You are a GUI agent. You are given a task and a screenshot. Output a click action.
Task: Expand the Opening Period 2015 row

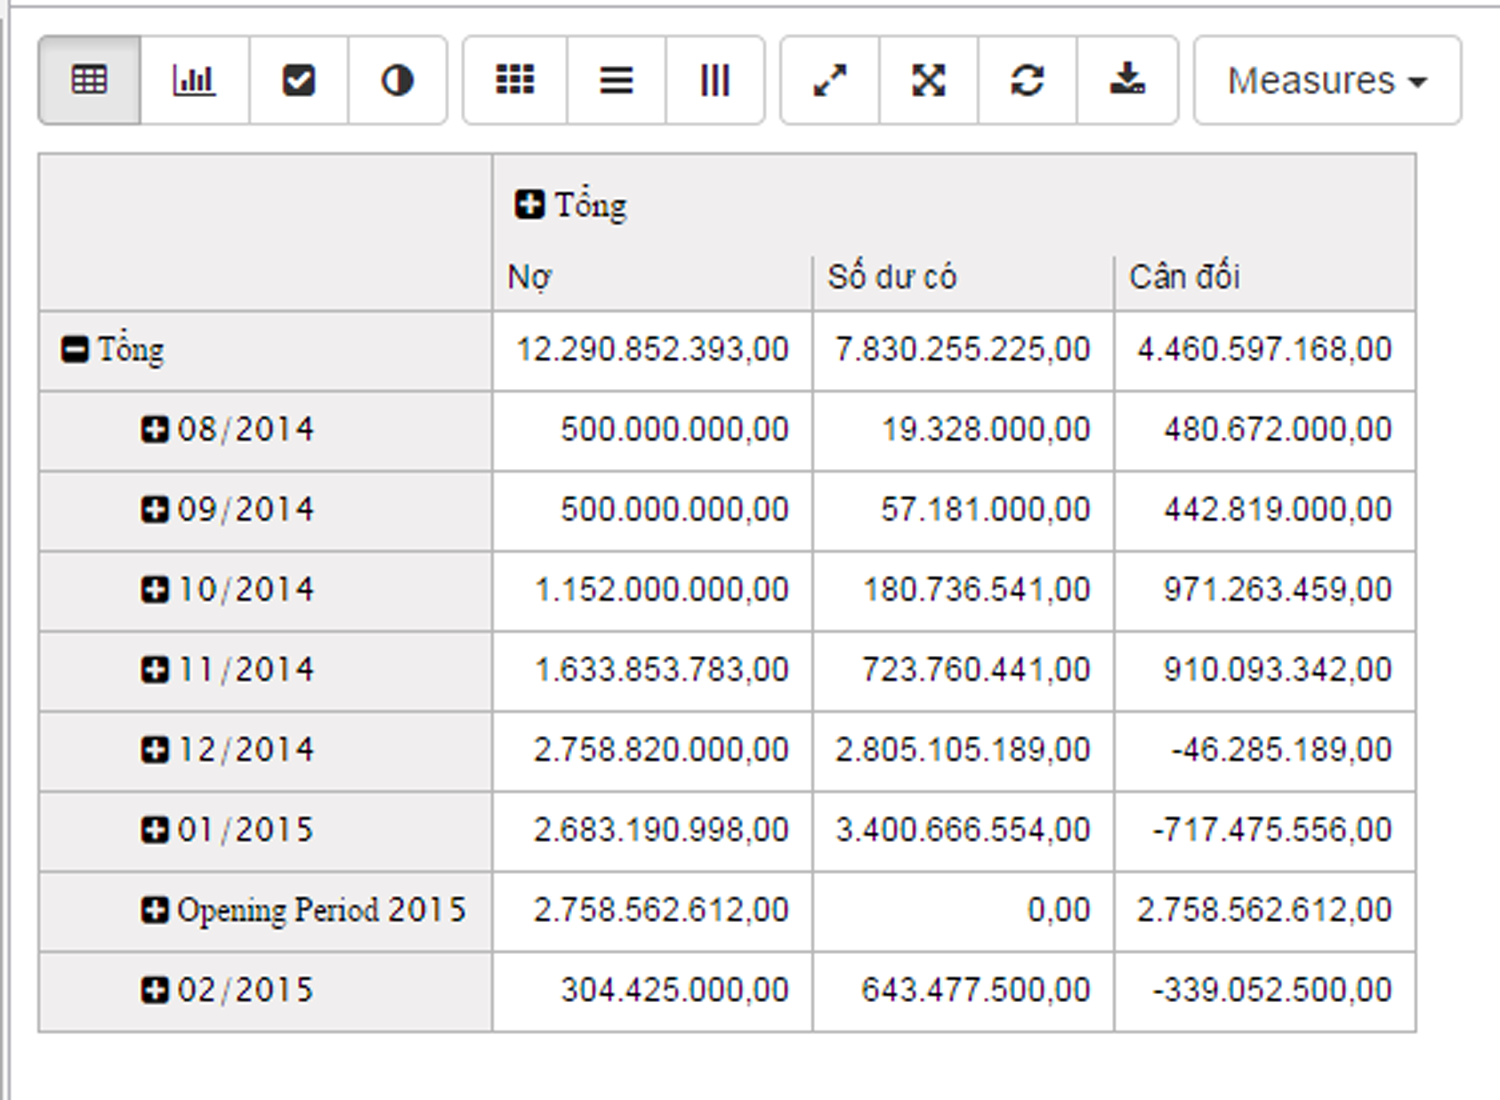(x=154, y=909)
